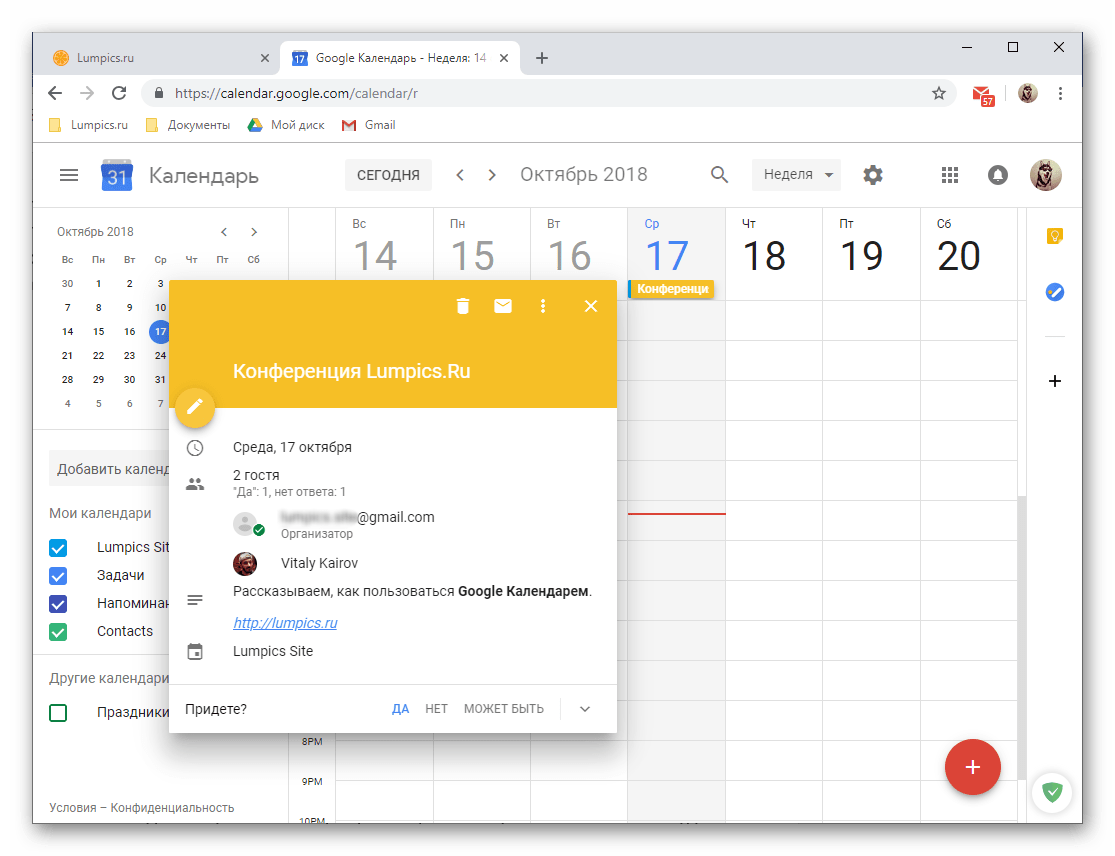Open Google account avatar in Calendar header
Screen dimensions: 1115x856
coord(1045,175)
